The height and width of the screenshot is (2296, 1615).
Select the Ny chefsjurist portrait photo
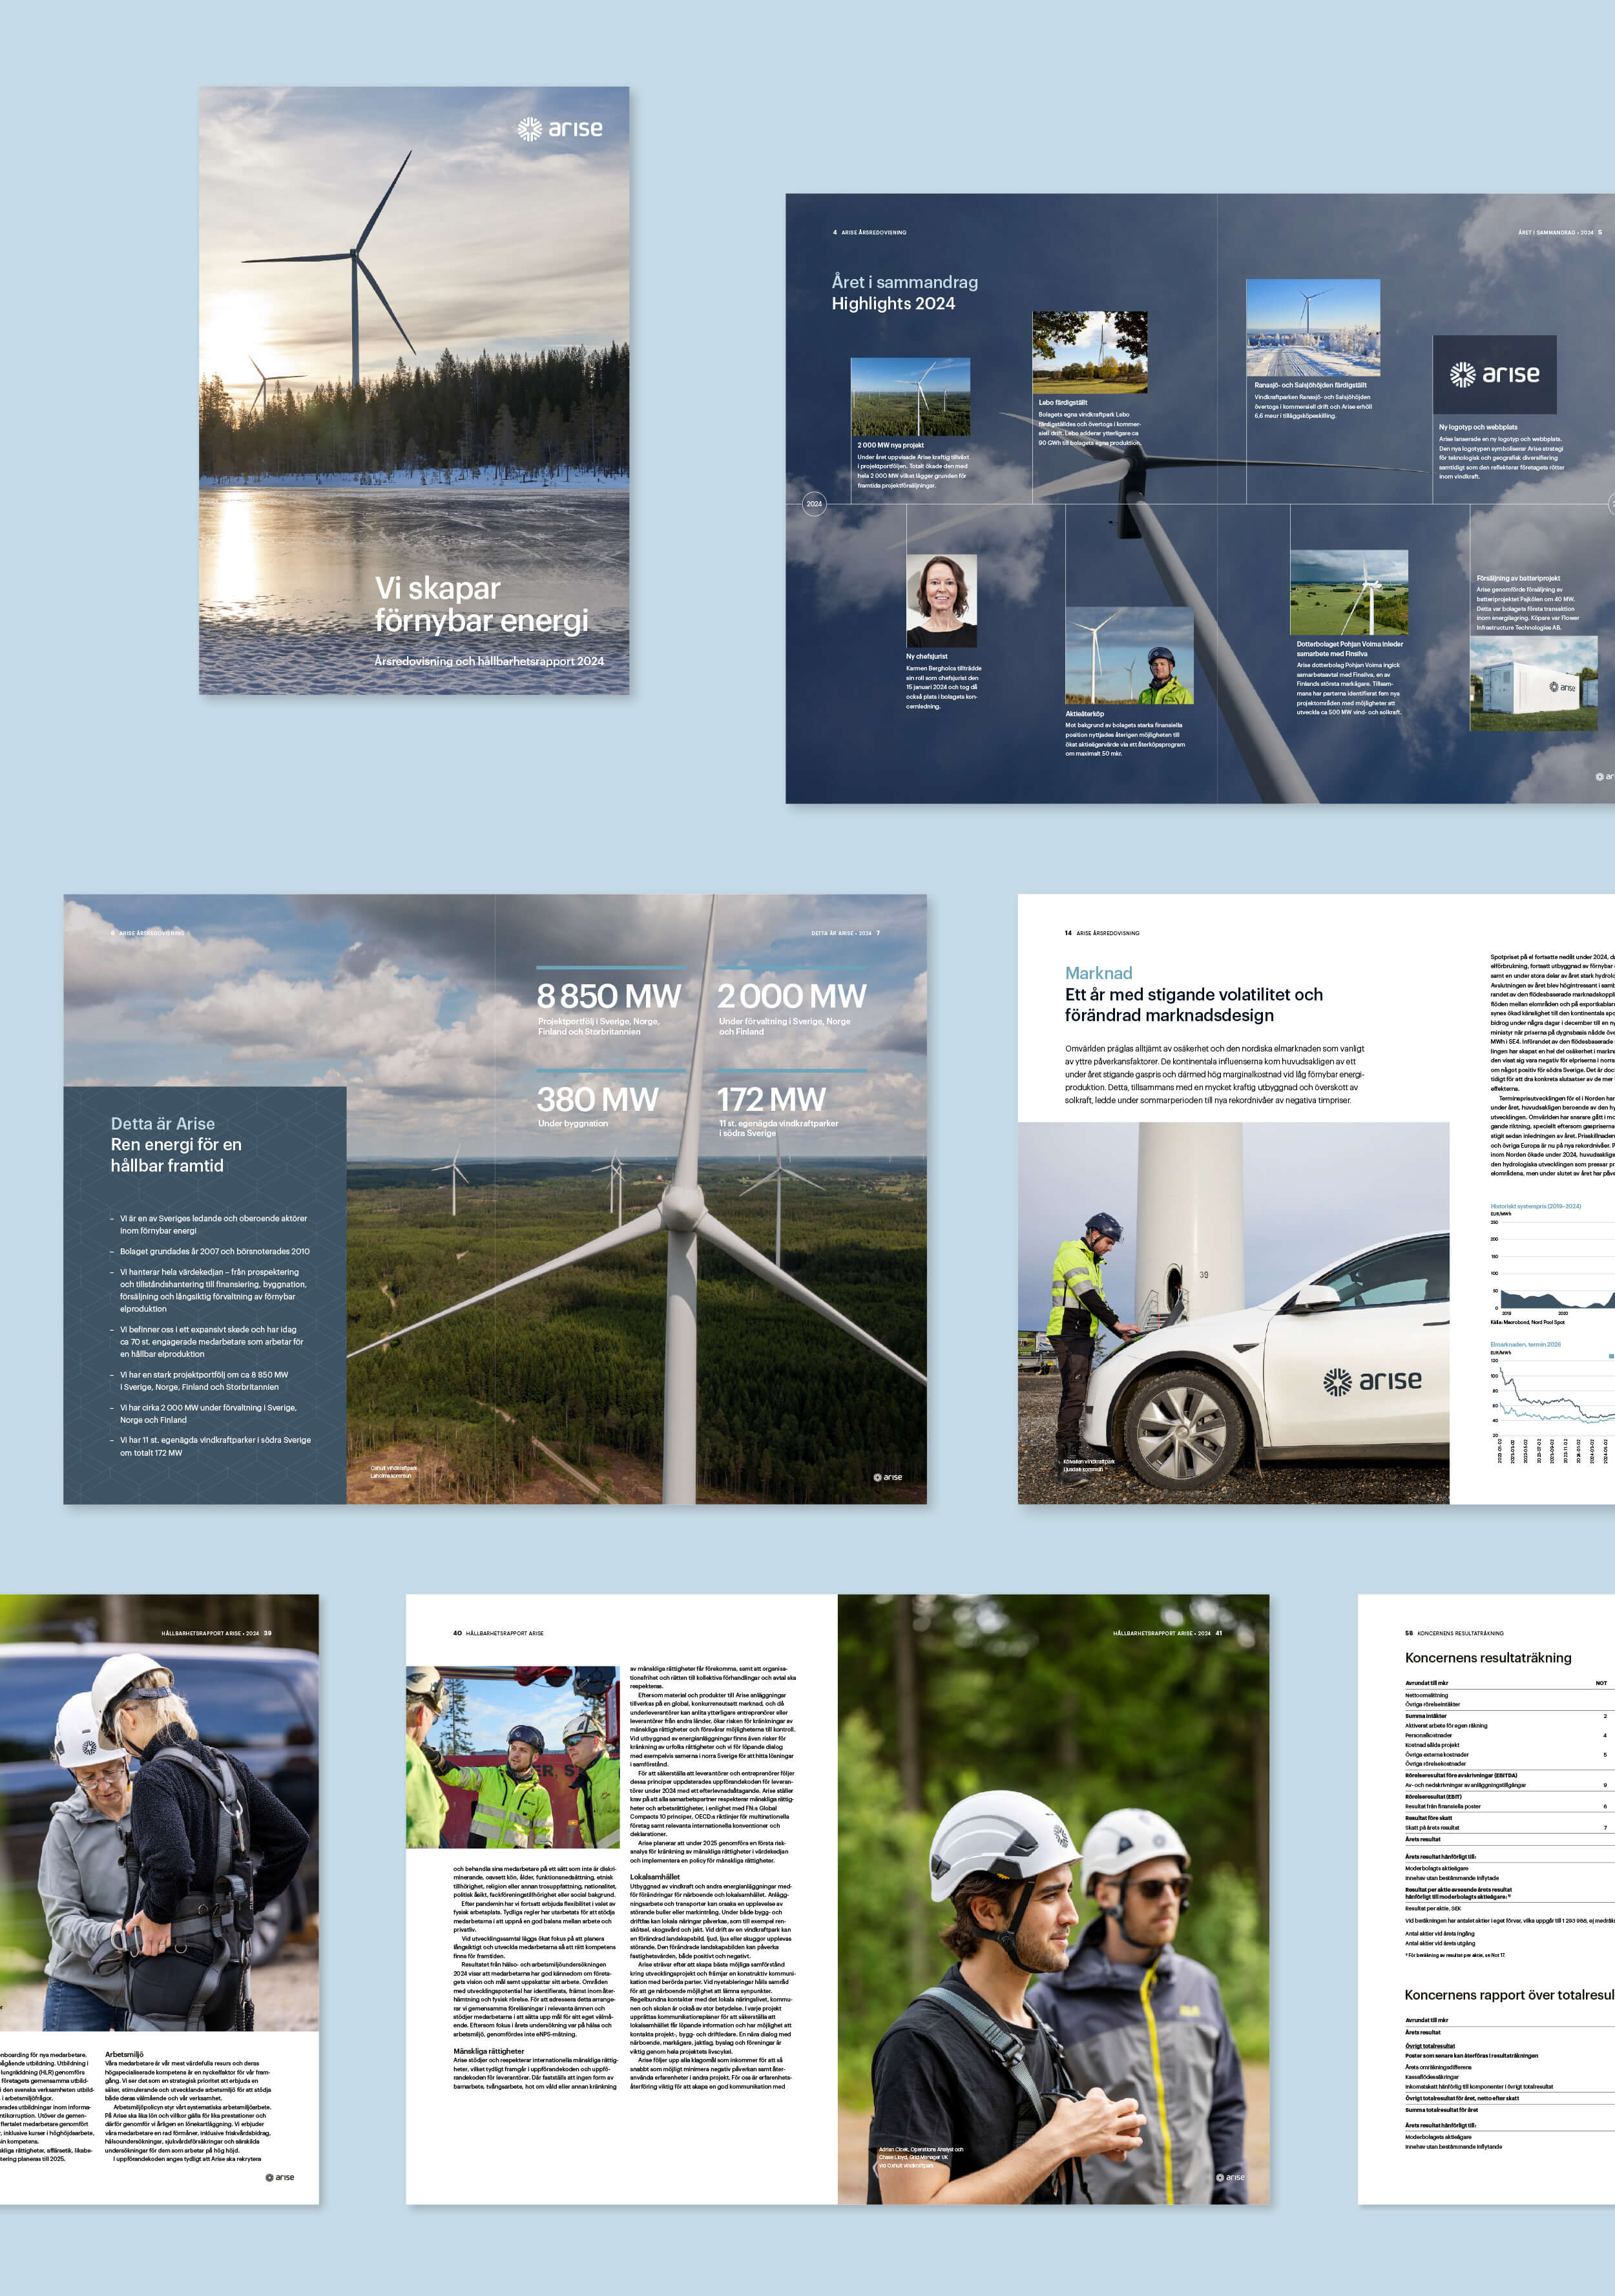click(x=941, y=600)
